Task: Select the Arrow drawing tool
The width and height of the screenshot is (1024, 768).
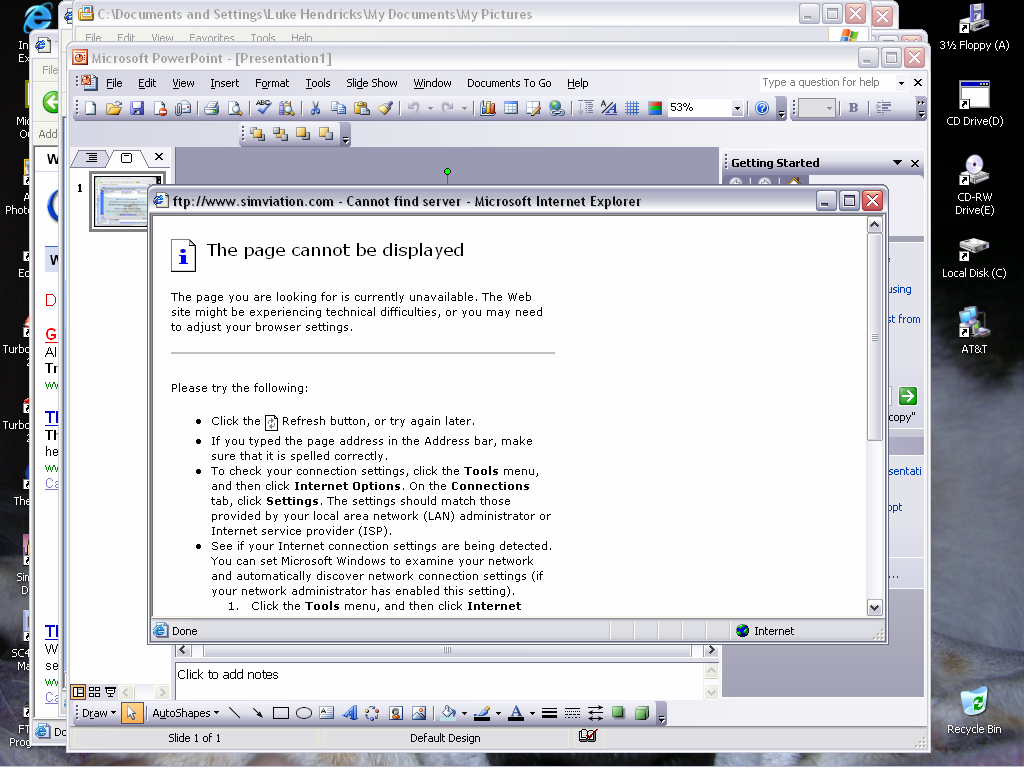Action: (257, 713)
